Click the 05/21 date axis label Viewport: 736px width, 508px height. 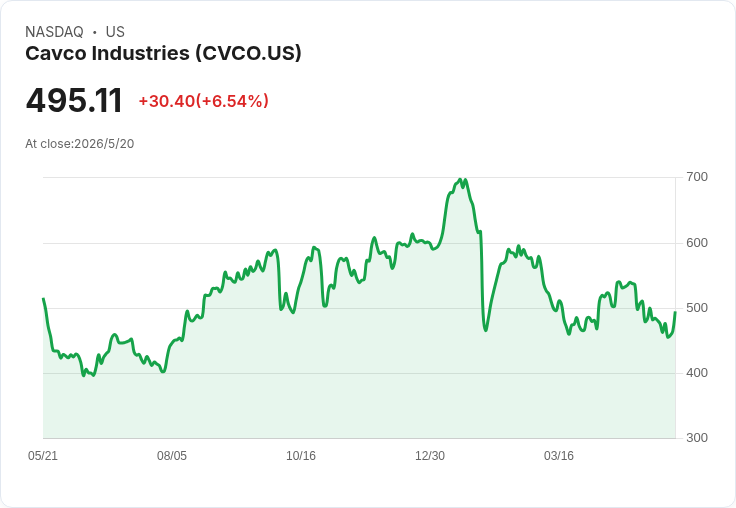43,456
